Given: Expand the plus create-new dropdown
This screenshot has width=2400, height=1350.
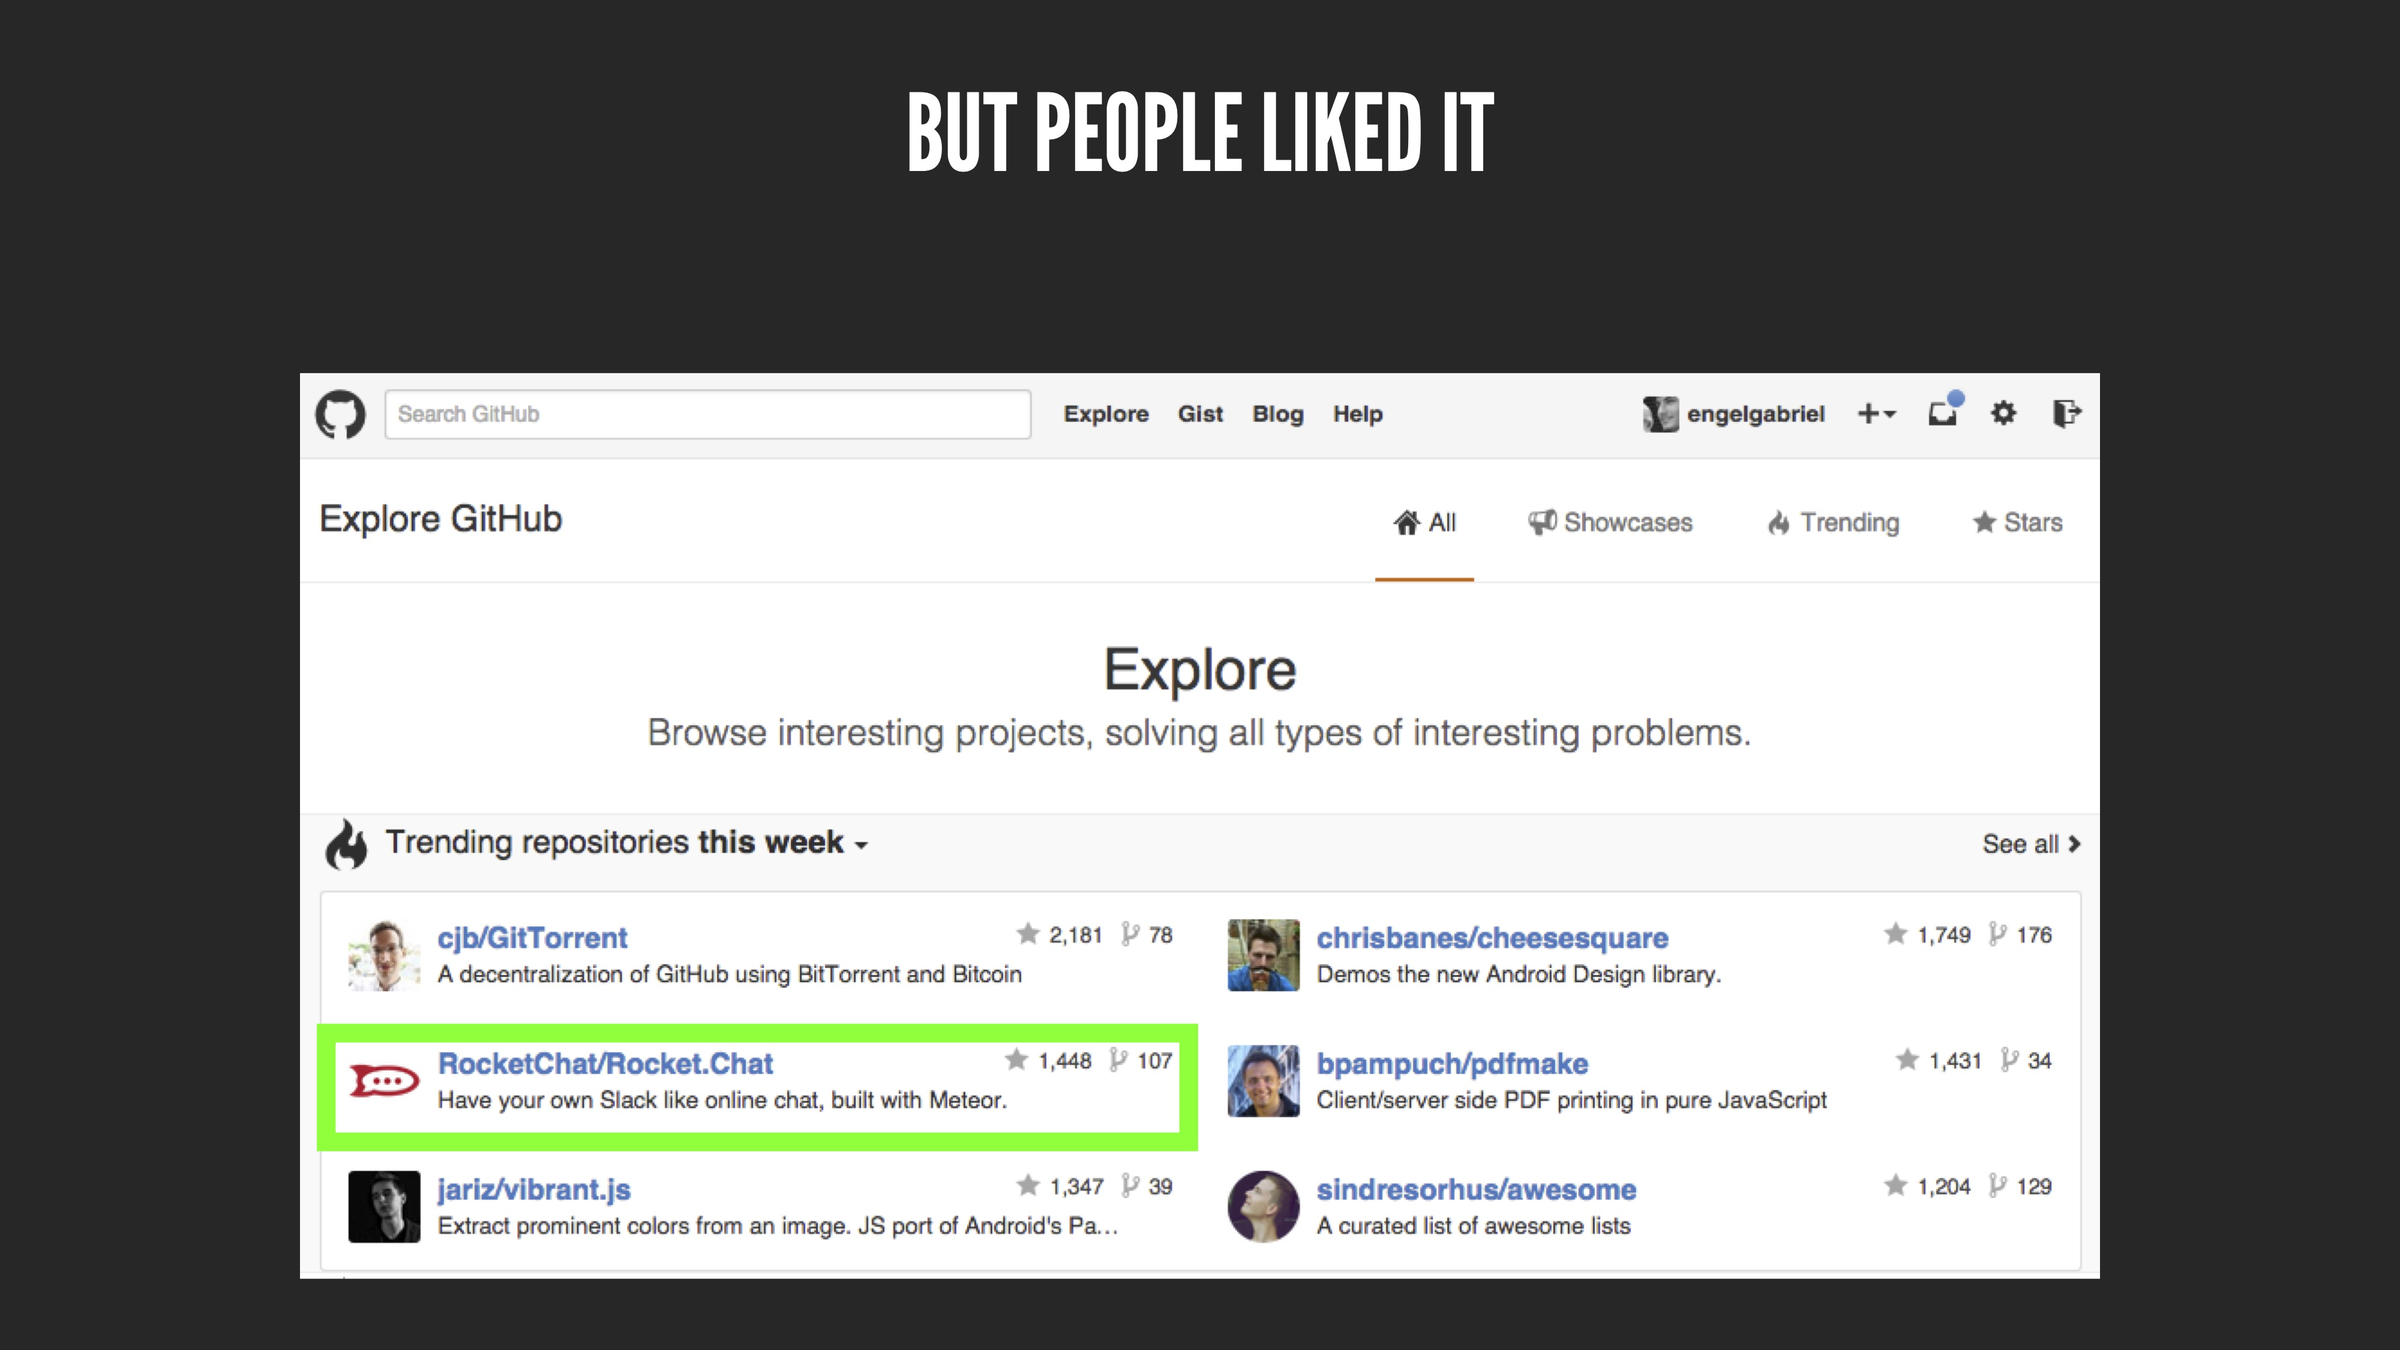Looking at the screenshot, I should 1876,414.
